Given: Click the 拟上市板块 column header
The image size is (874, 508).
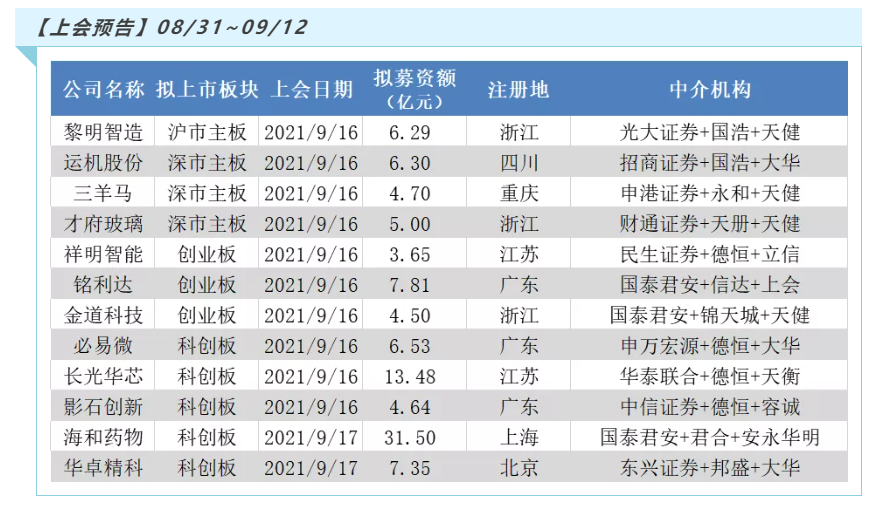Looking at the screenshot, I should [207, 89].
